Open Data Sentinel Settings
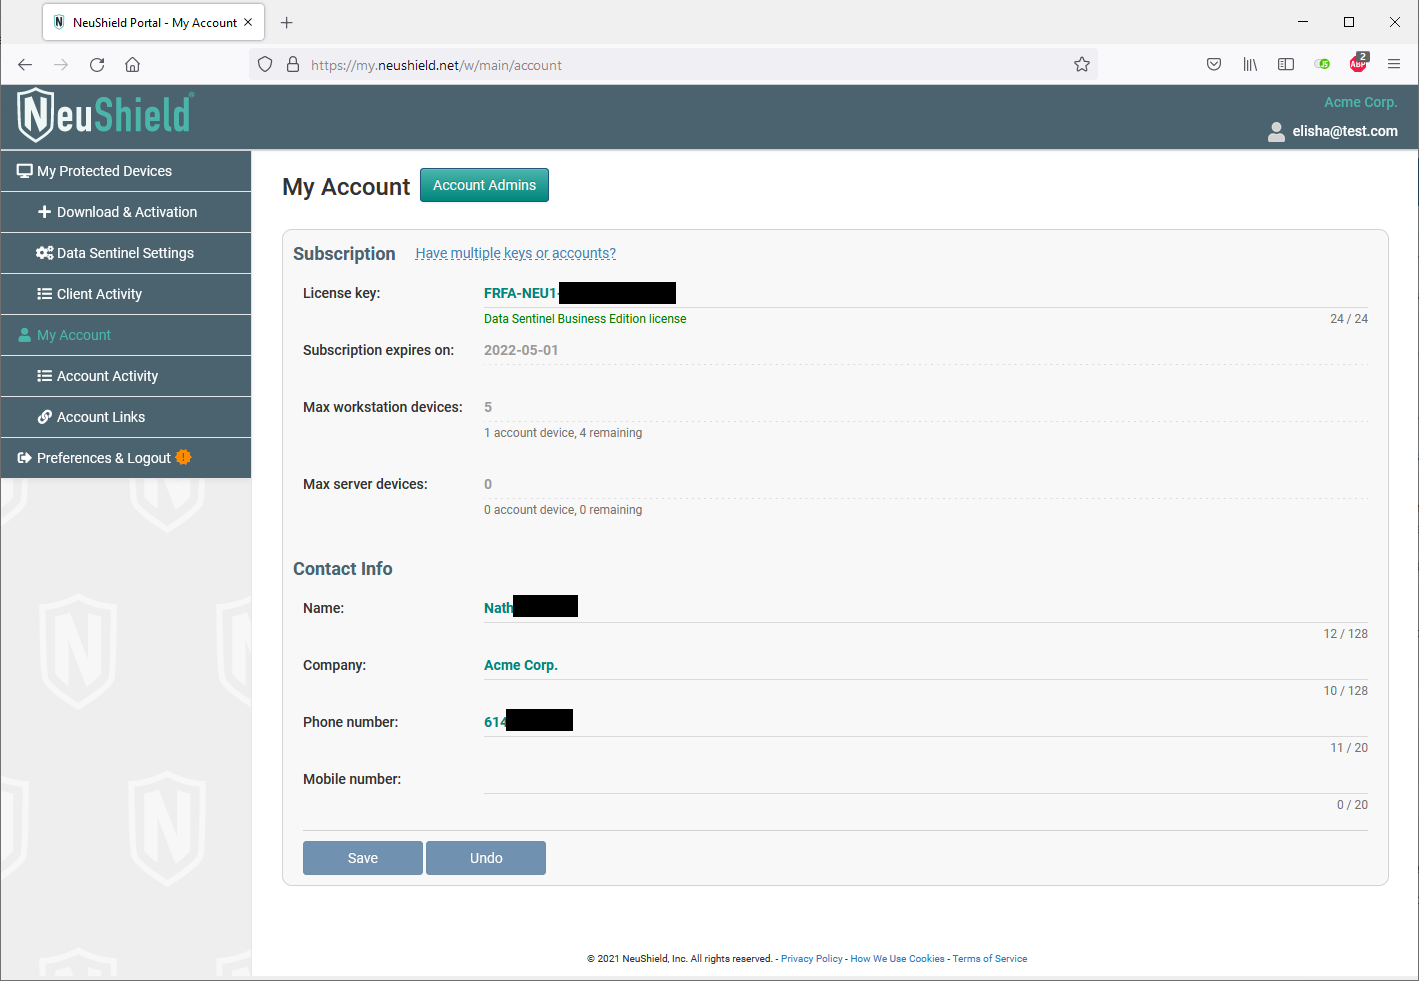Screen dimensions: 1419x981 [x=126, y=253]
